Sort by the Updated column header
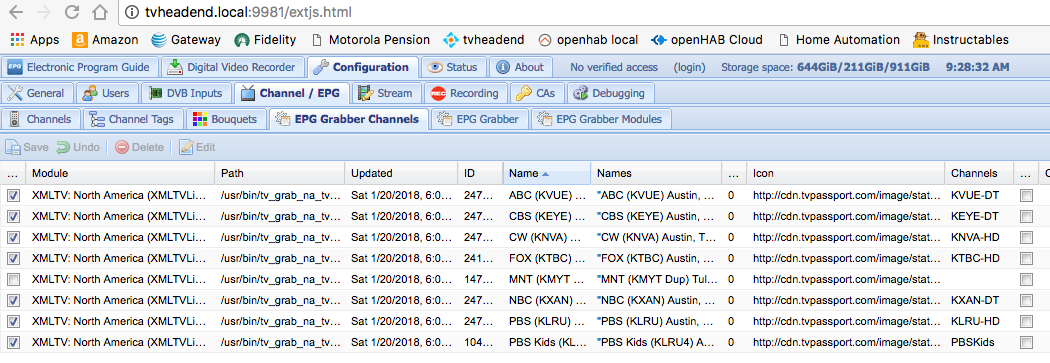1050x363 pixels. click(x=402, y=173)
